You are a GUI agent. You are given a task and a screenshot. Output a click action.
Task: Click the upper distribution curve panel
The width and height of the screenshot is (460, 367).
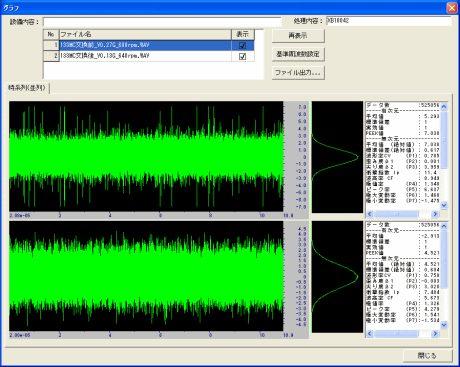[337, 157]
